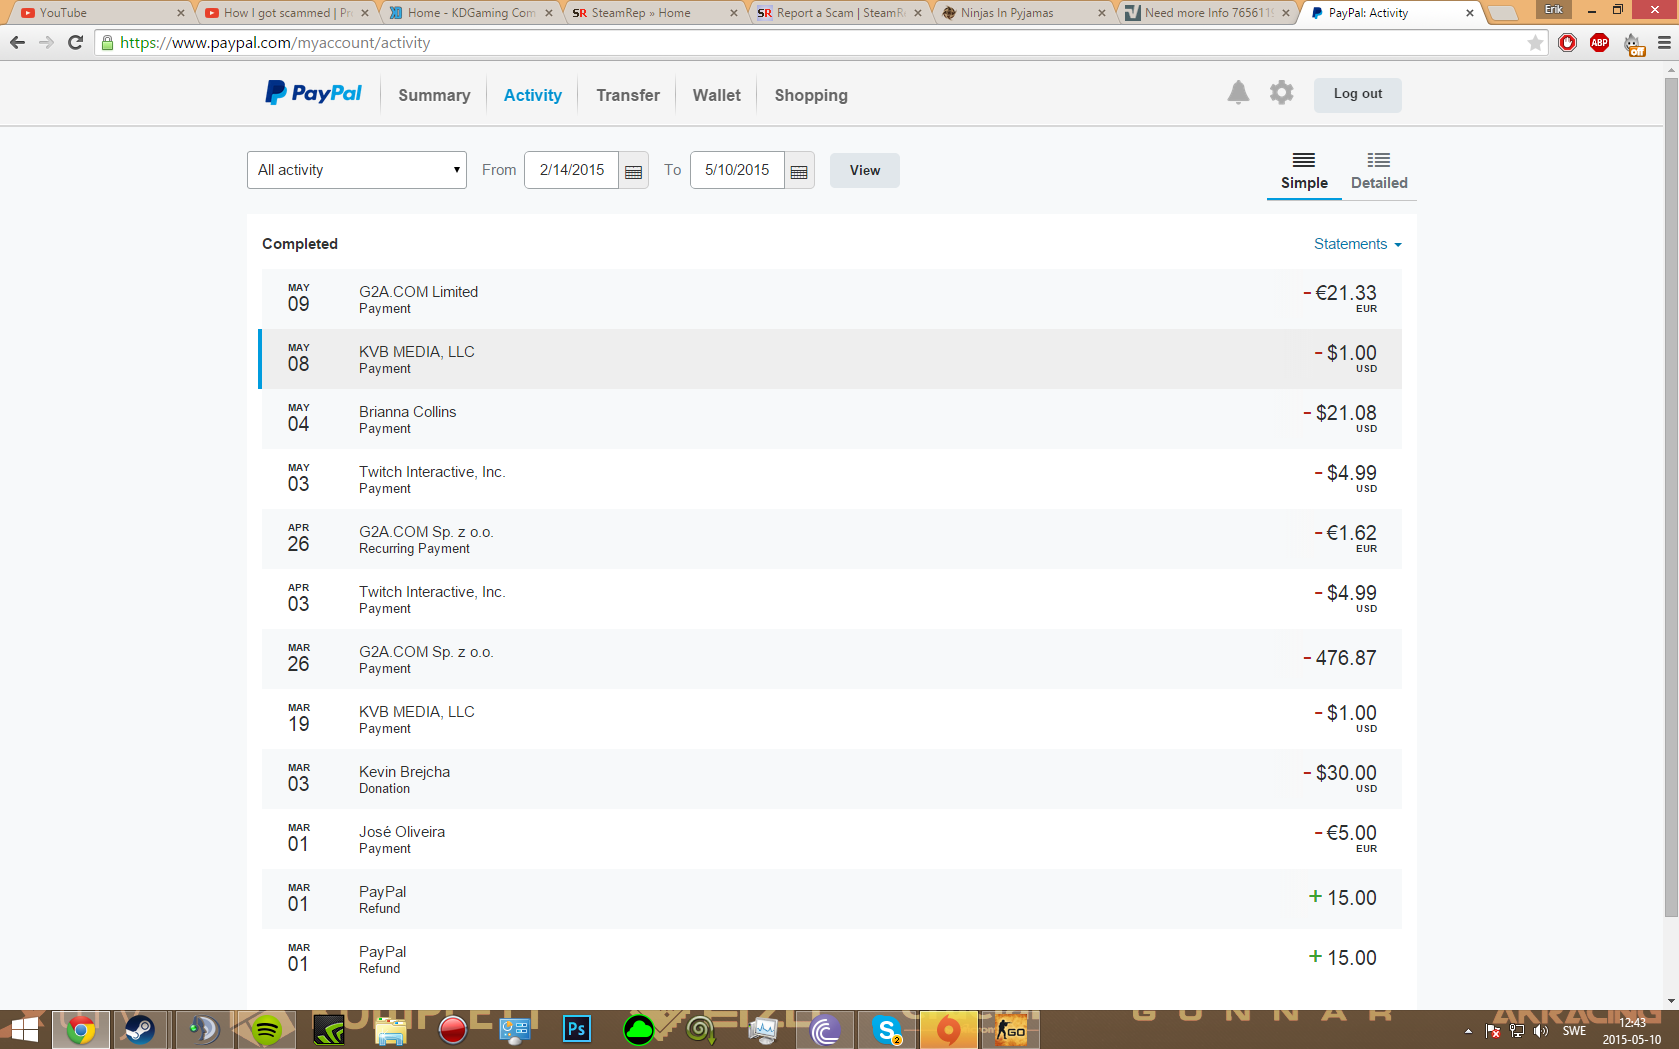The height and width of the screenshot is (1049, 1679).
Task: Click the PayPal logo
Action: [x=313, y=94]
